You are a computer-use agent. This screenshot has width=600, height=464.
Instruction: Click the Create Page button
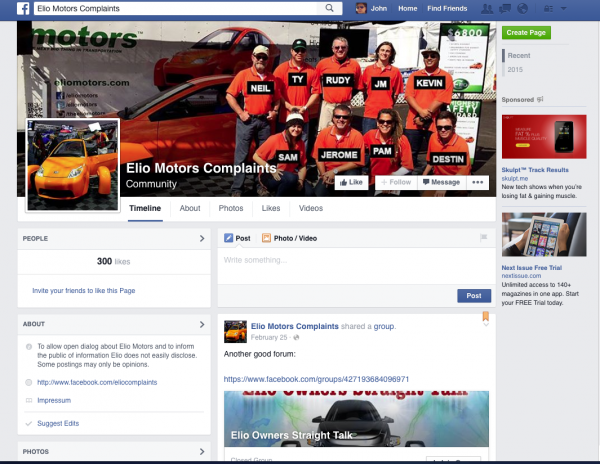(526, 33)
